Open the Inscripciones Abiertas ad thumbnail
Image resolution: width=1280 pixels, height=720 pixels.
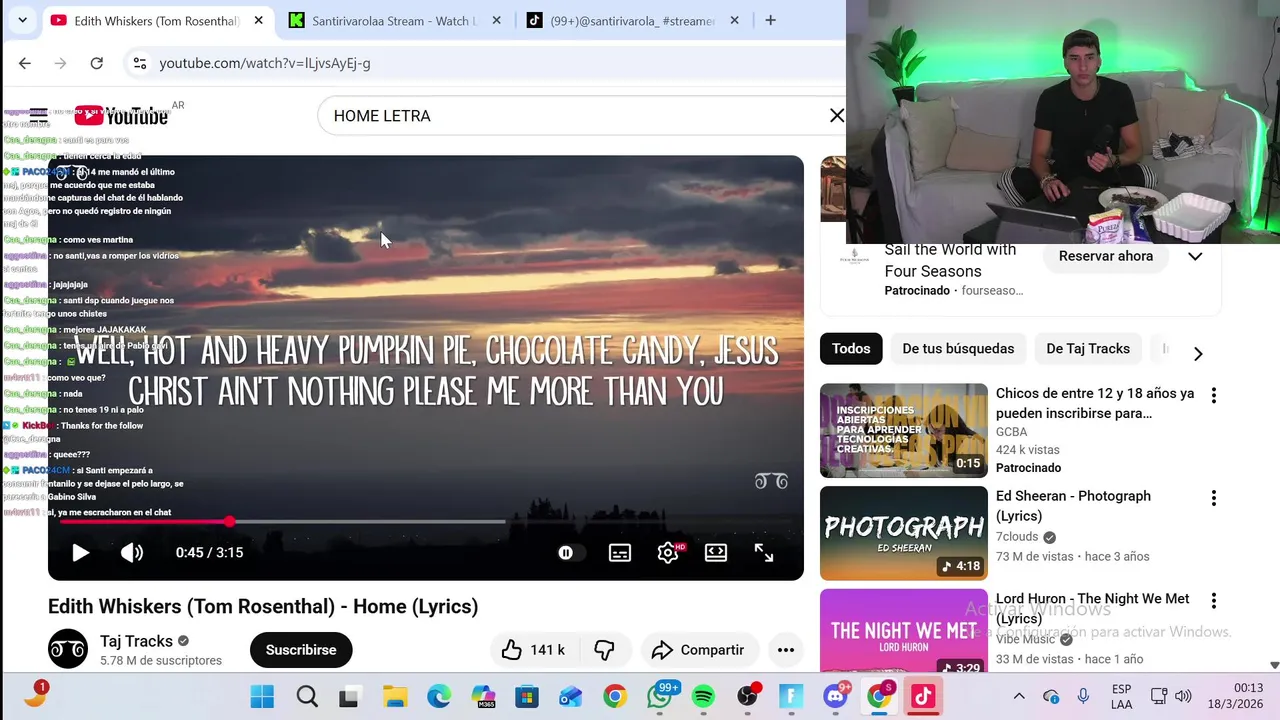[904, 430]
